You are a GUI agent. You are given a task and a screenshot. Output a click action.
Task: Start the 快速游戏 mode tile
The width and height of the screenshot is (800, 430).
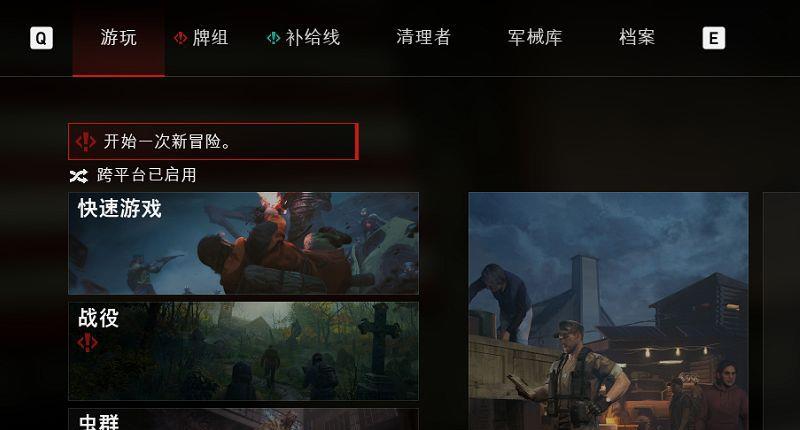(x=243, y=243)
